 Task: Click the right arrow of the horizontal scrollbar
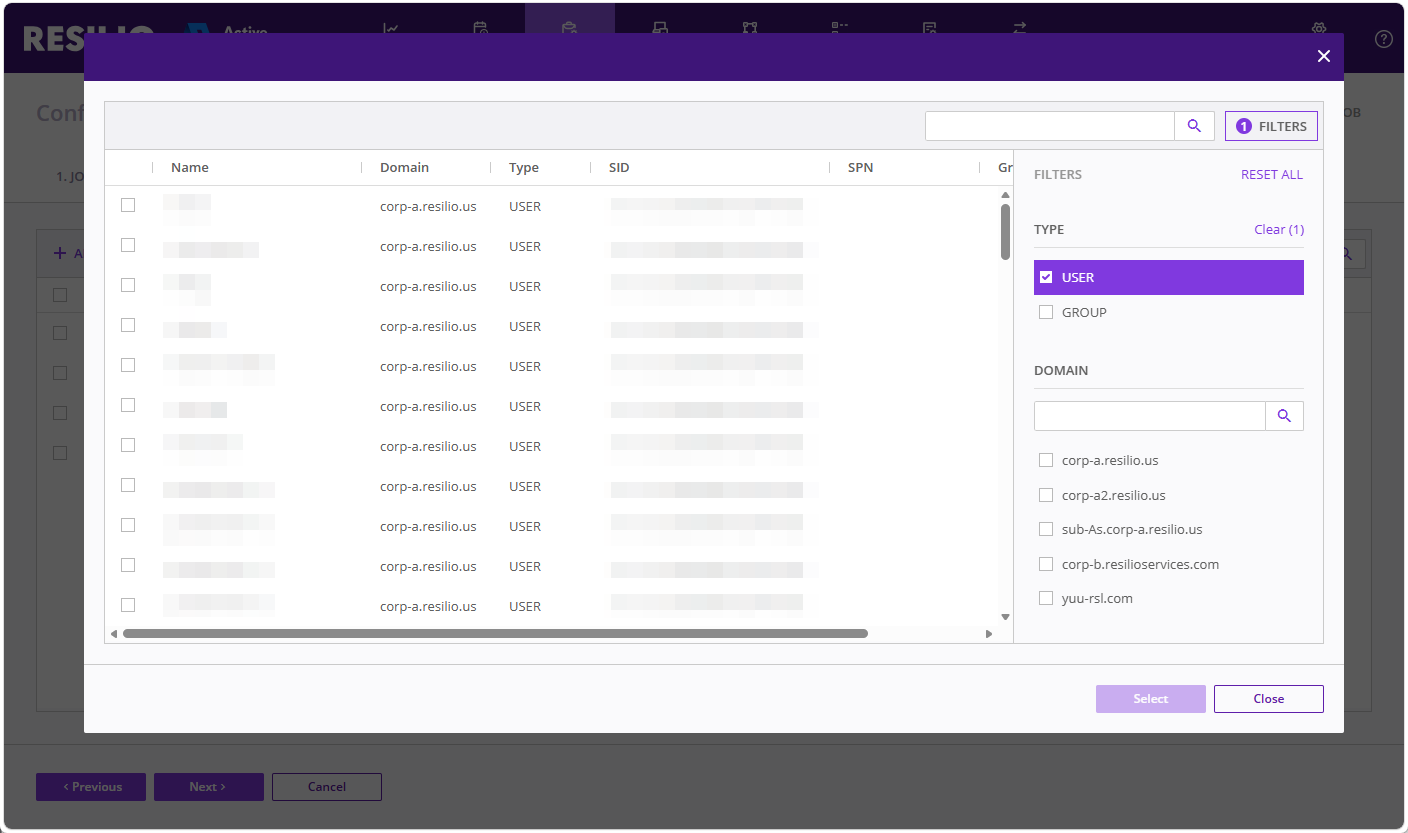pyautogui.click(x=989, y=633)
